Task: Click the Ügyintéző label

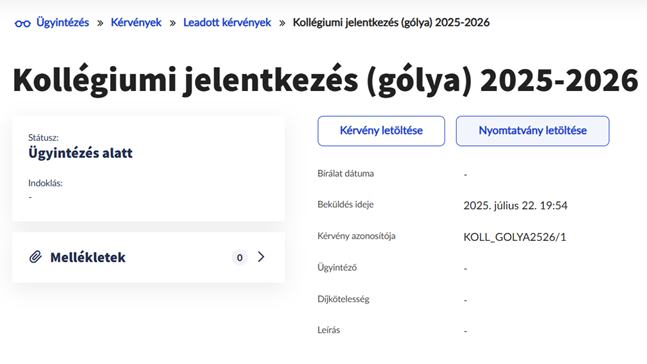Action: pos(337,267)
